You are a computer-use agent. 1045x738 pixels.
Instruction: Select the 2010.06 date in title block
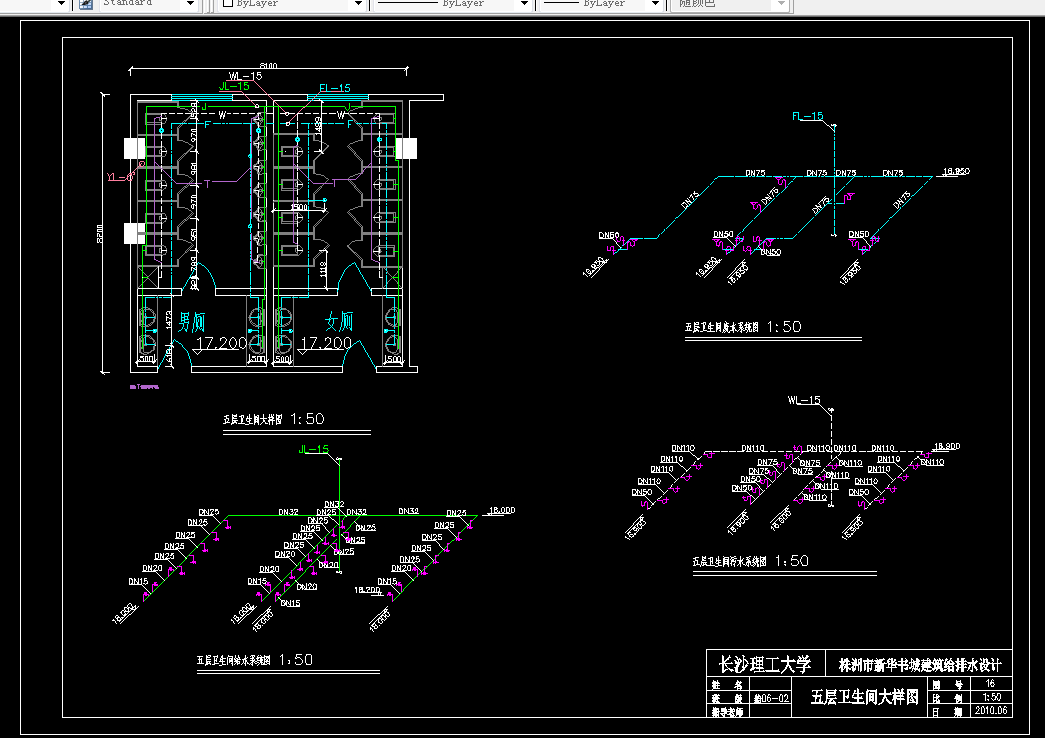[x=991, y=711]
